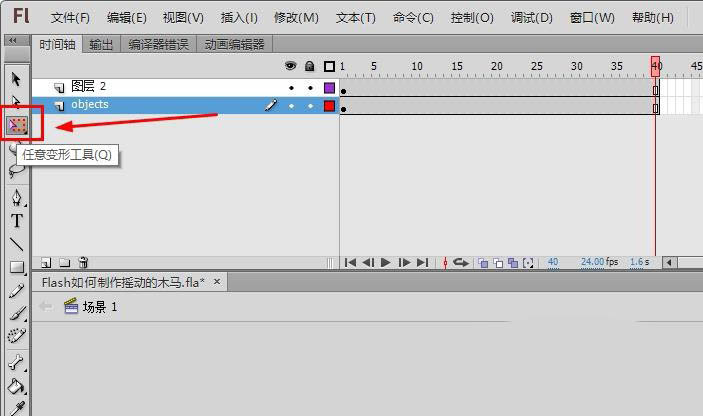This screenshot has width=703, height=416.
Task: Show all layers as outlines header icon
Action: pyautogui.click(x=329, y=67)
